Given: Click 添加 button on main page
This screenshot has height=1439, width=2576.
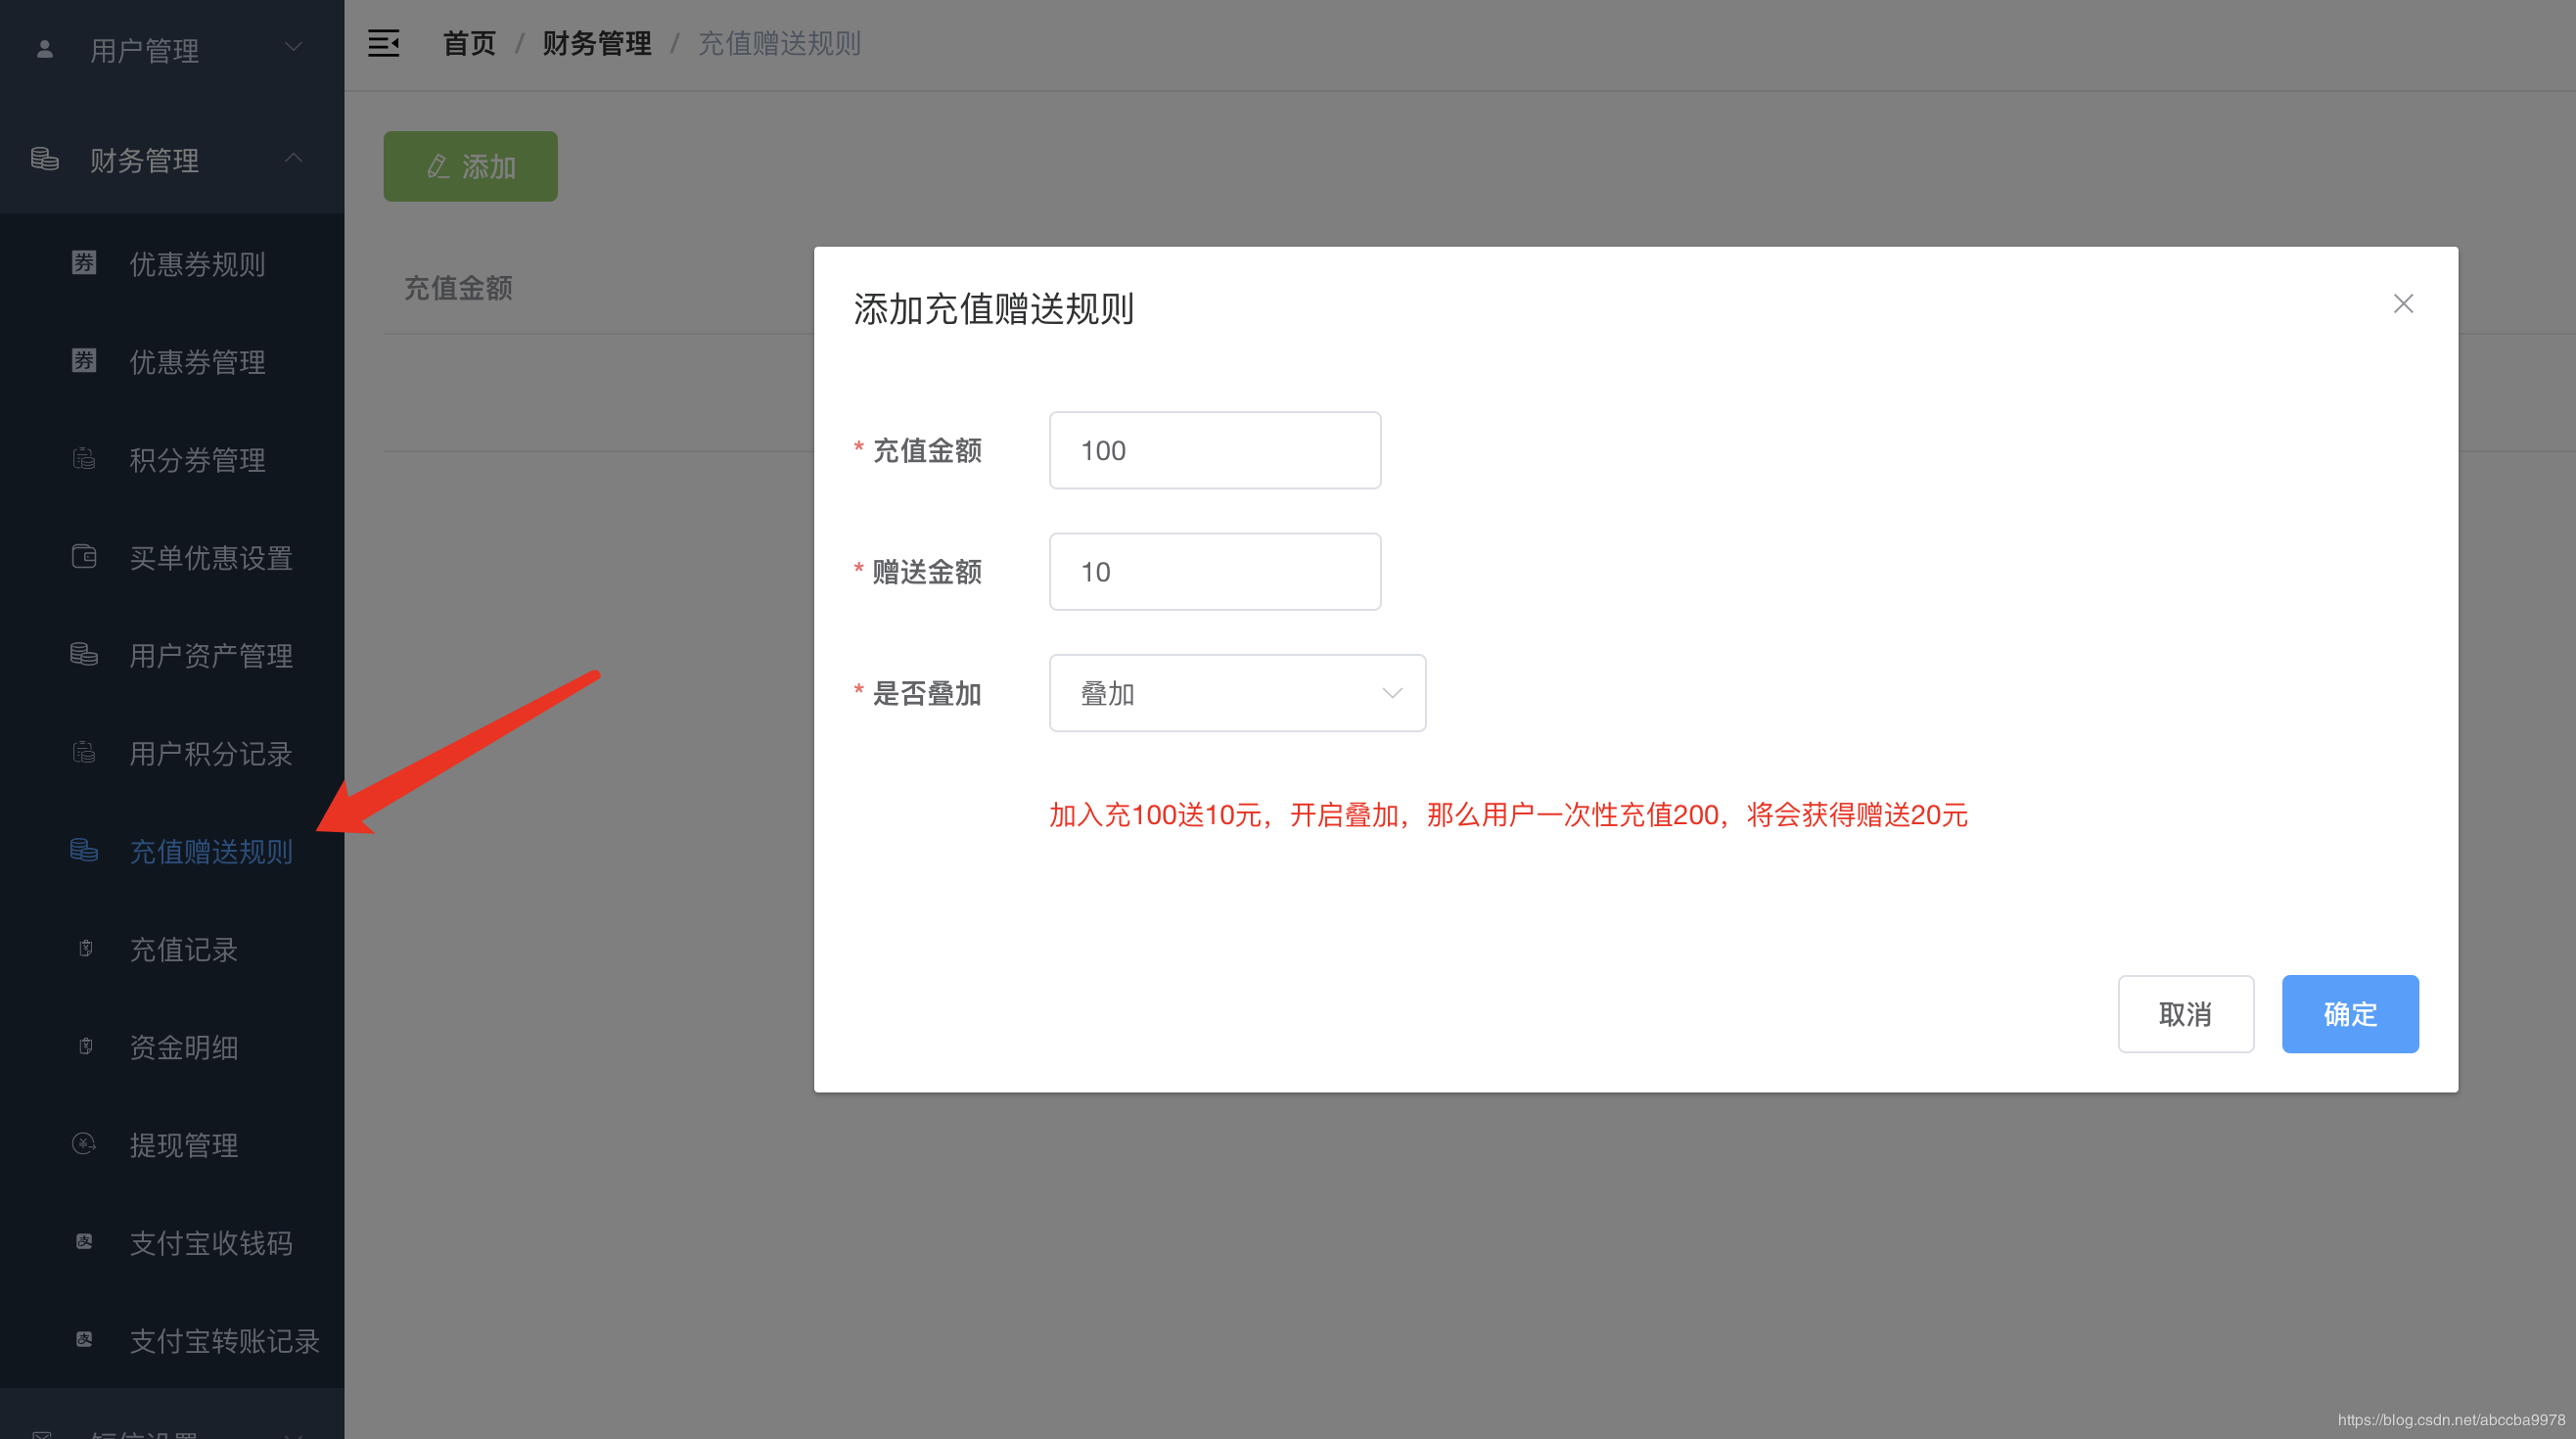Looking at the screenshot, I should pyautogui.click(x=469, y=166).
